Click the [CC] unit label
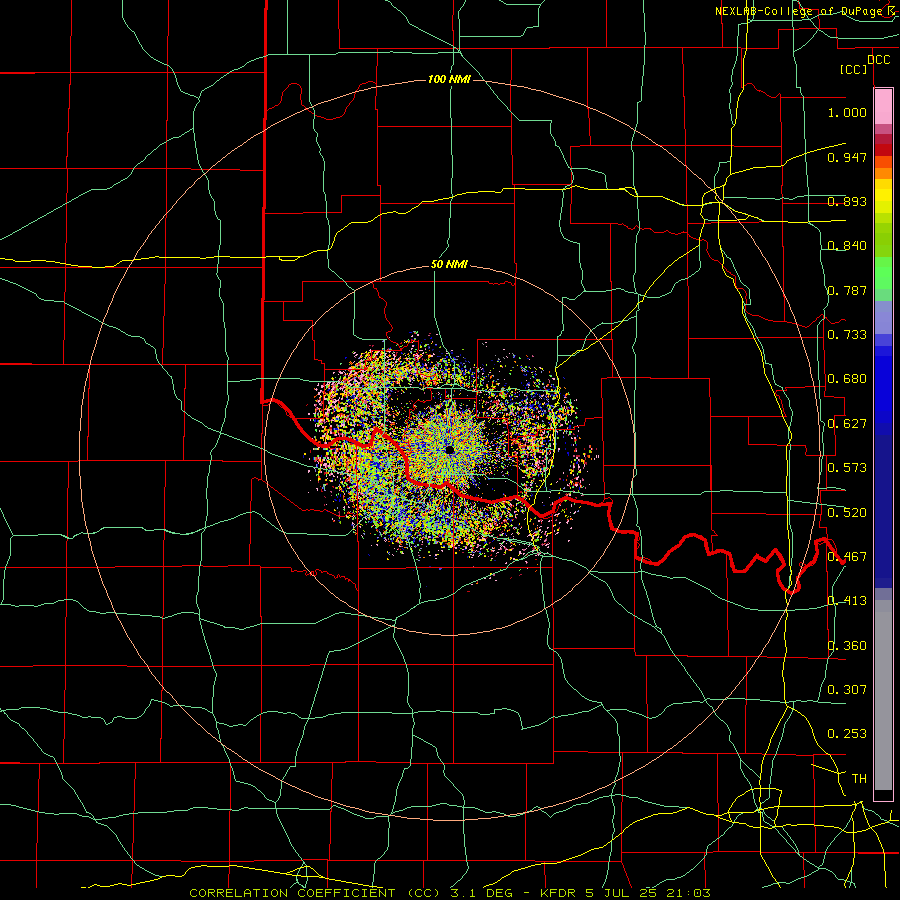This screenshot has width=900, height=900. point(854,69)
